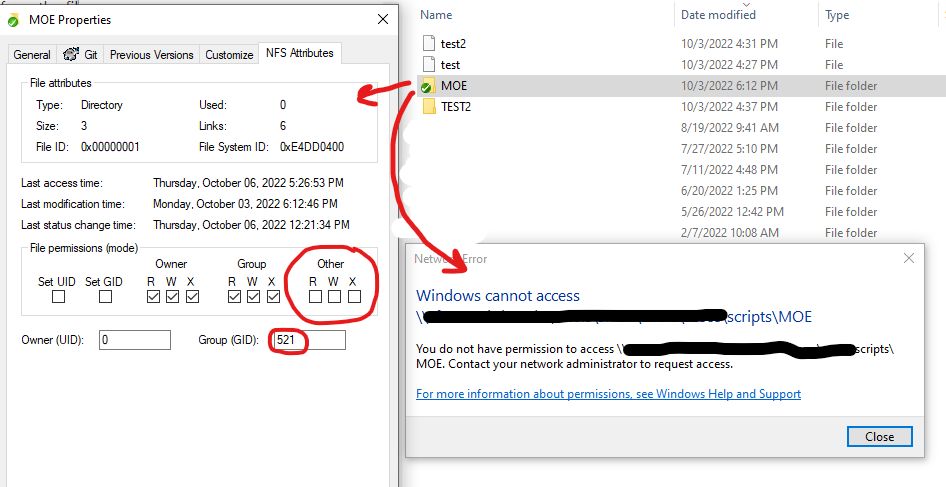946x487 pixels.
Task: Click the test2 file icon
Action: click(x=429, y=43)
